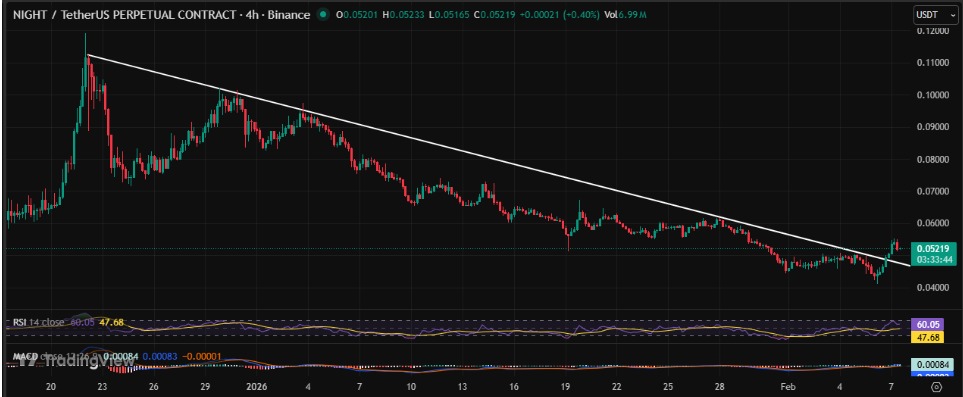This screenshot has width=963, height=397.
Task: Click the green market status dot
Action: (322, 15)
